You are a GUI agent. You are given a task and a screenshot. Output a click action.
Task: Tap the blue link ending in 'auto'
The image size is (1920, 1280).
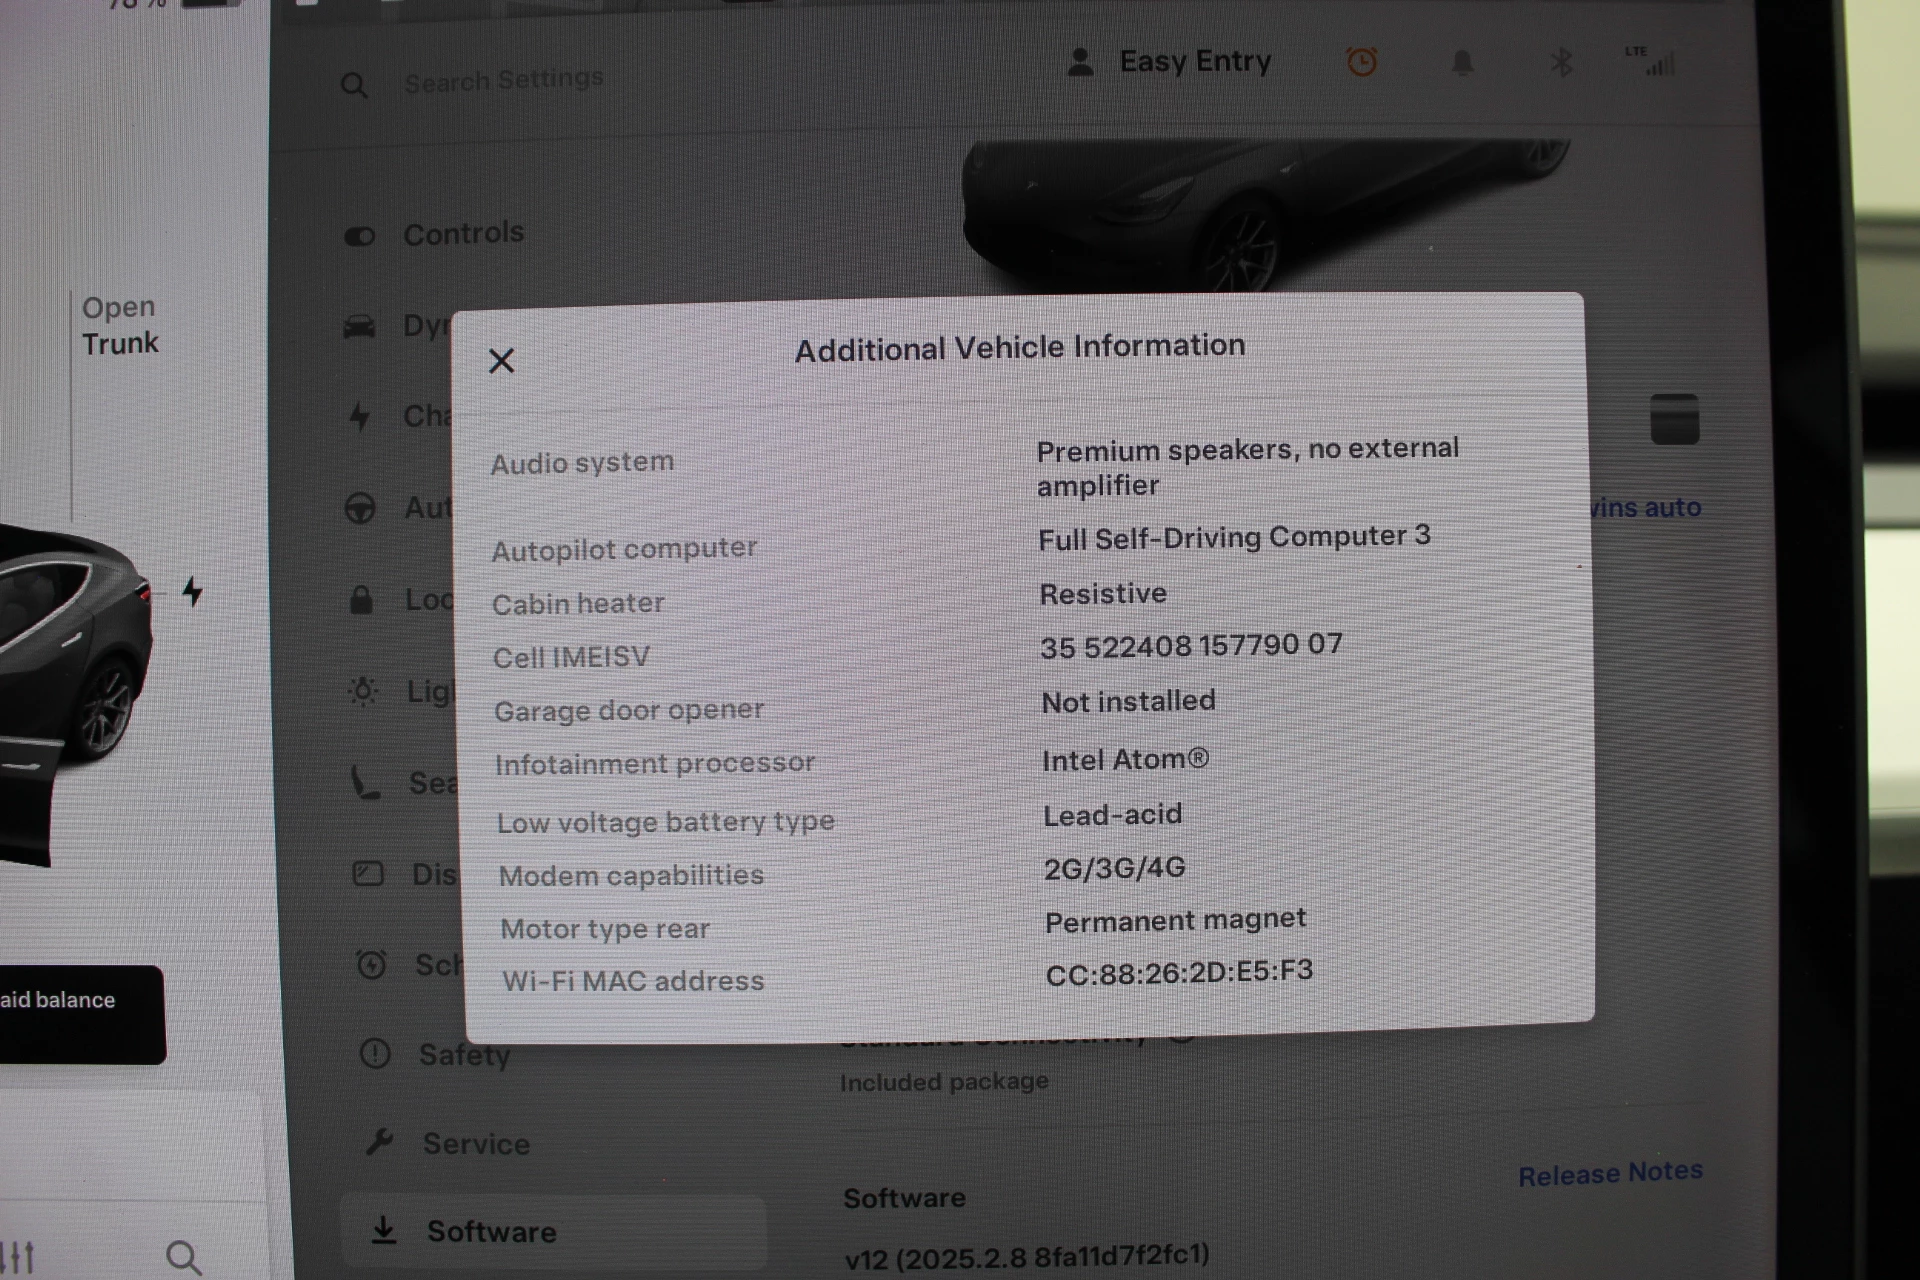pos(1646,508)
